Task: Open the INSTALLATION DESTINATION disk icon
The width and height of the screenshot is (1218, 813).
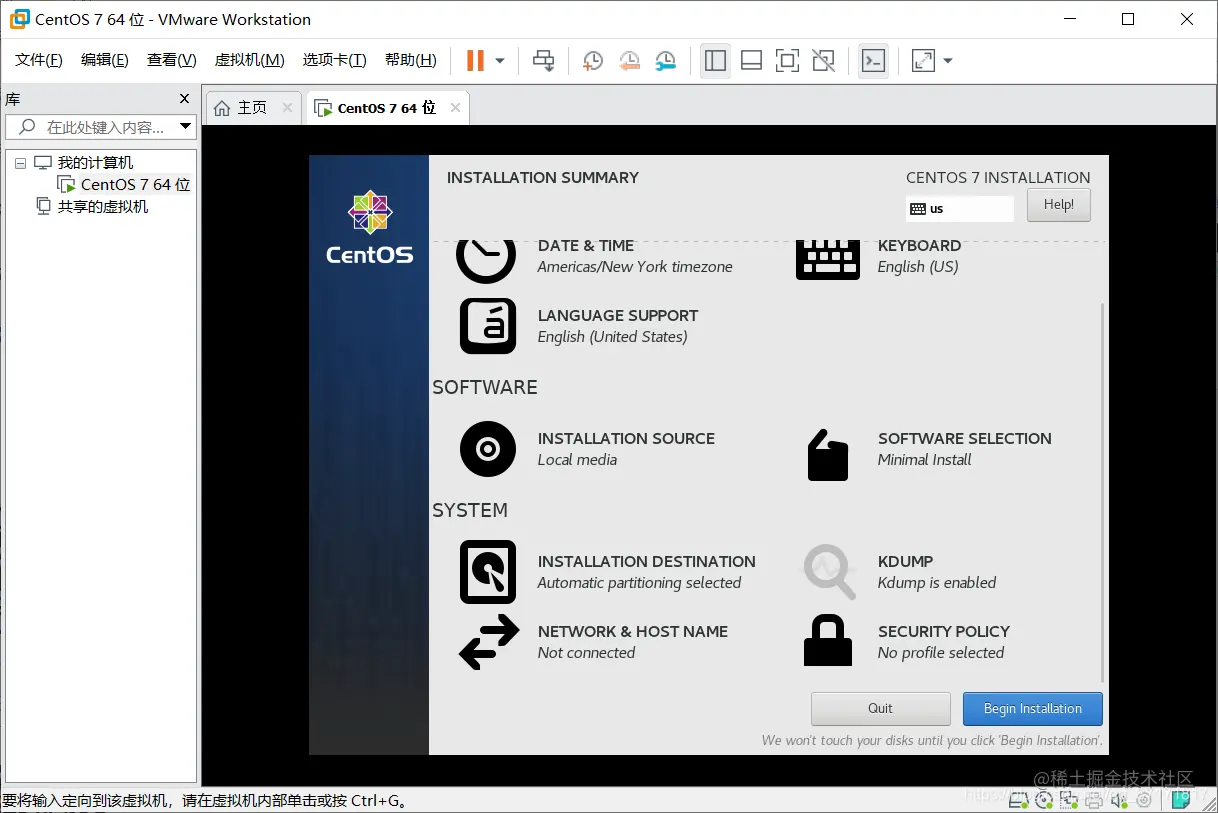Action: click(x=488, y=572)
